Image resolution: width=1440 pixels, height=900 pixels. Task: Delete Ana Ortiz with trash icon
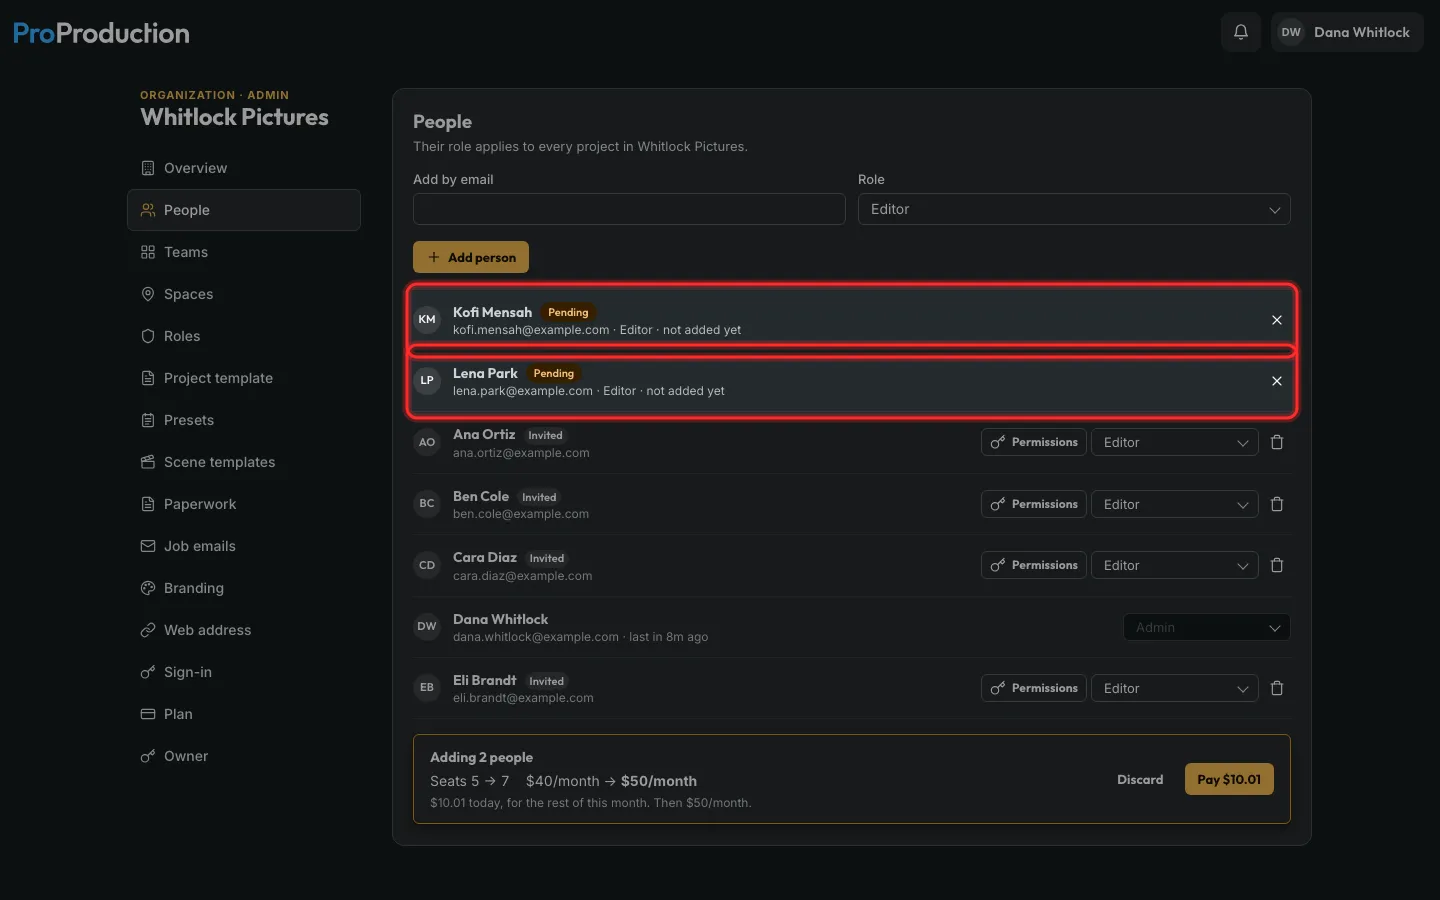(x=1277, y=442)
